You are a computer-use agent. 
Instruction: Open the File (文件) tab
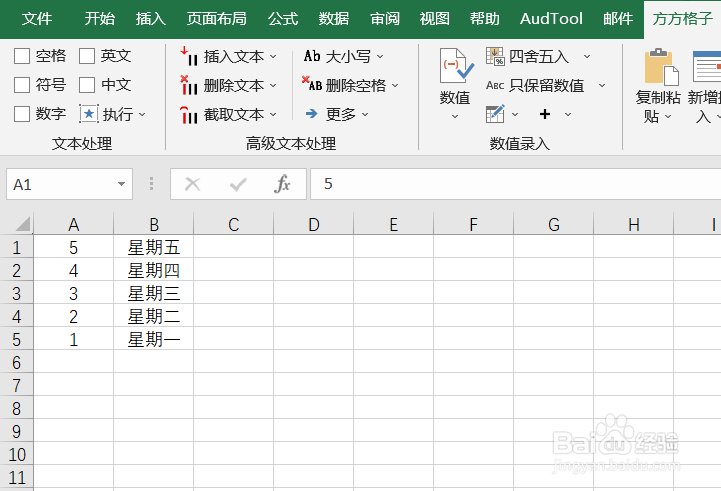[37, 19]
